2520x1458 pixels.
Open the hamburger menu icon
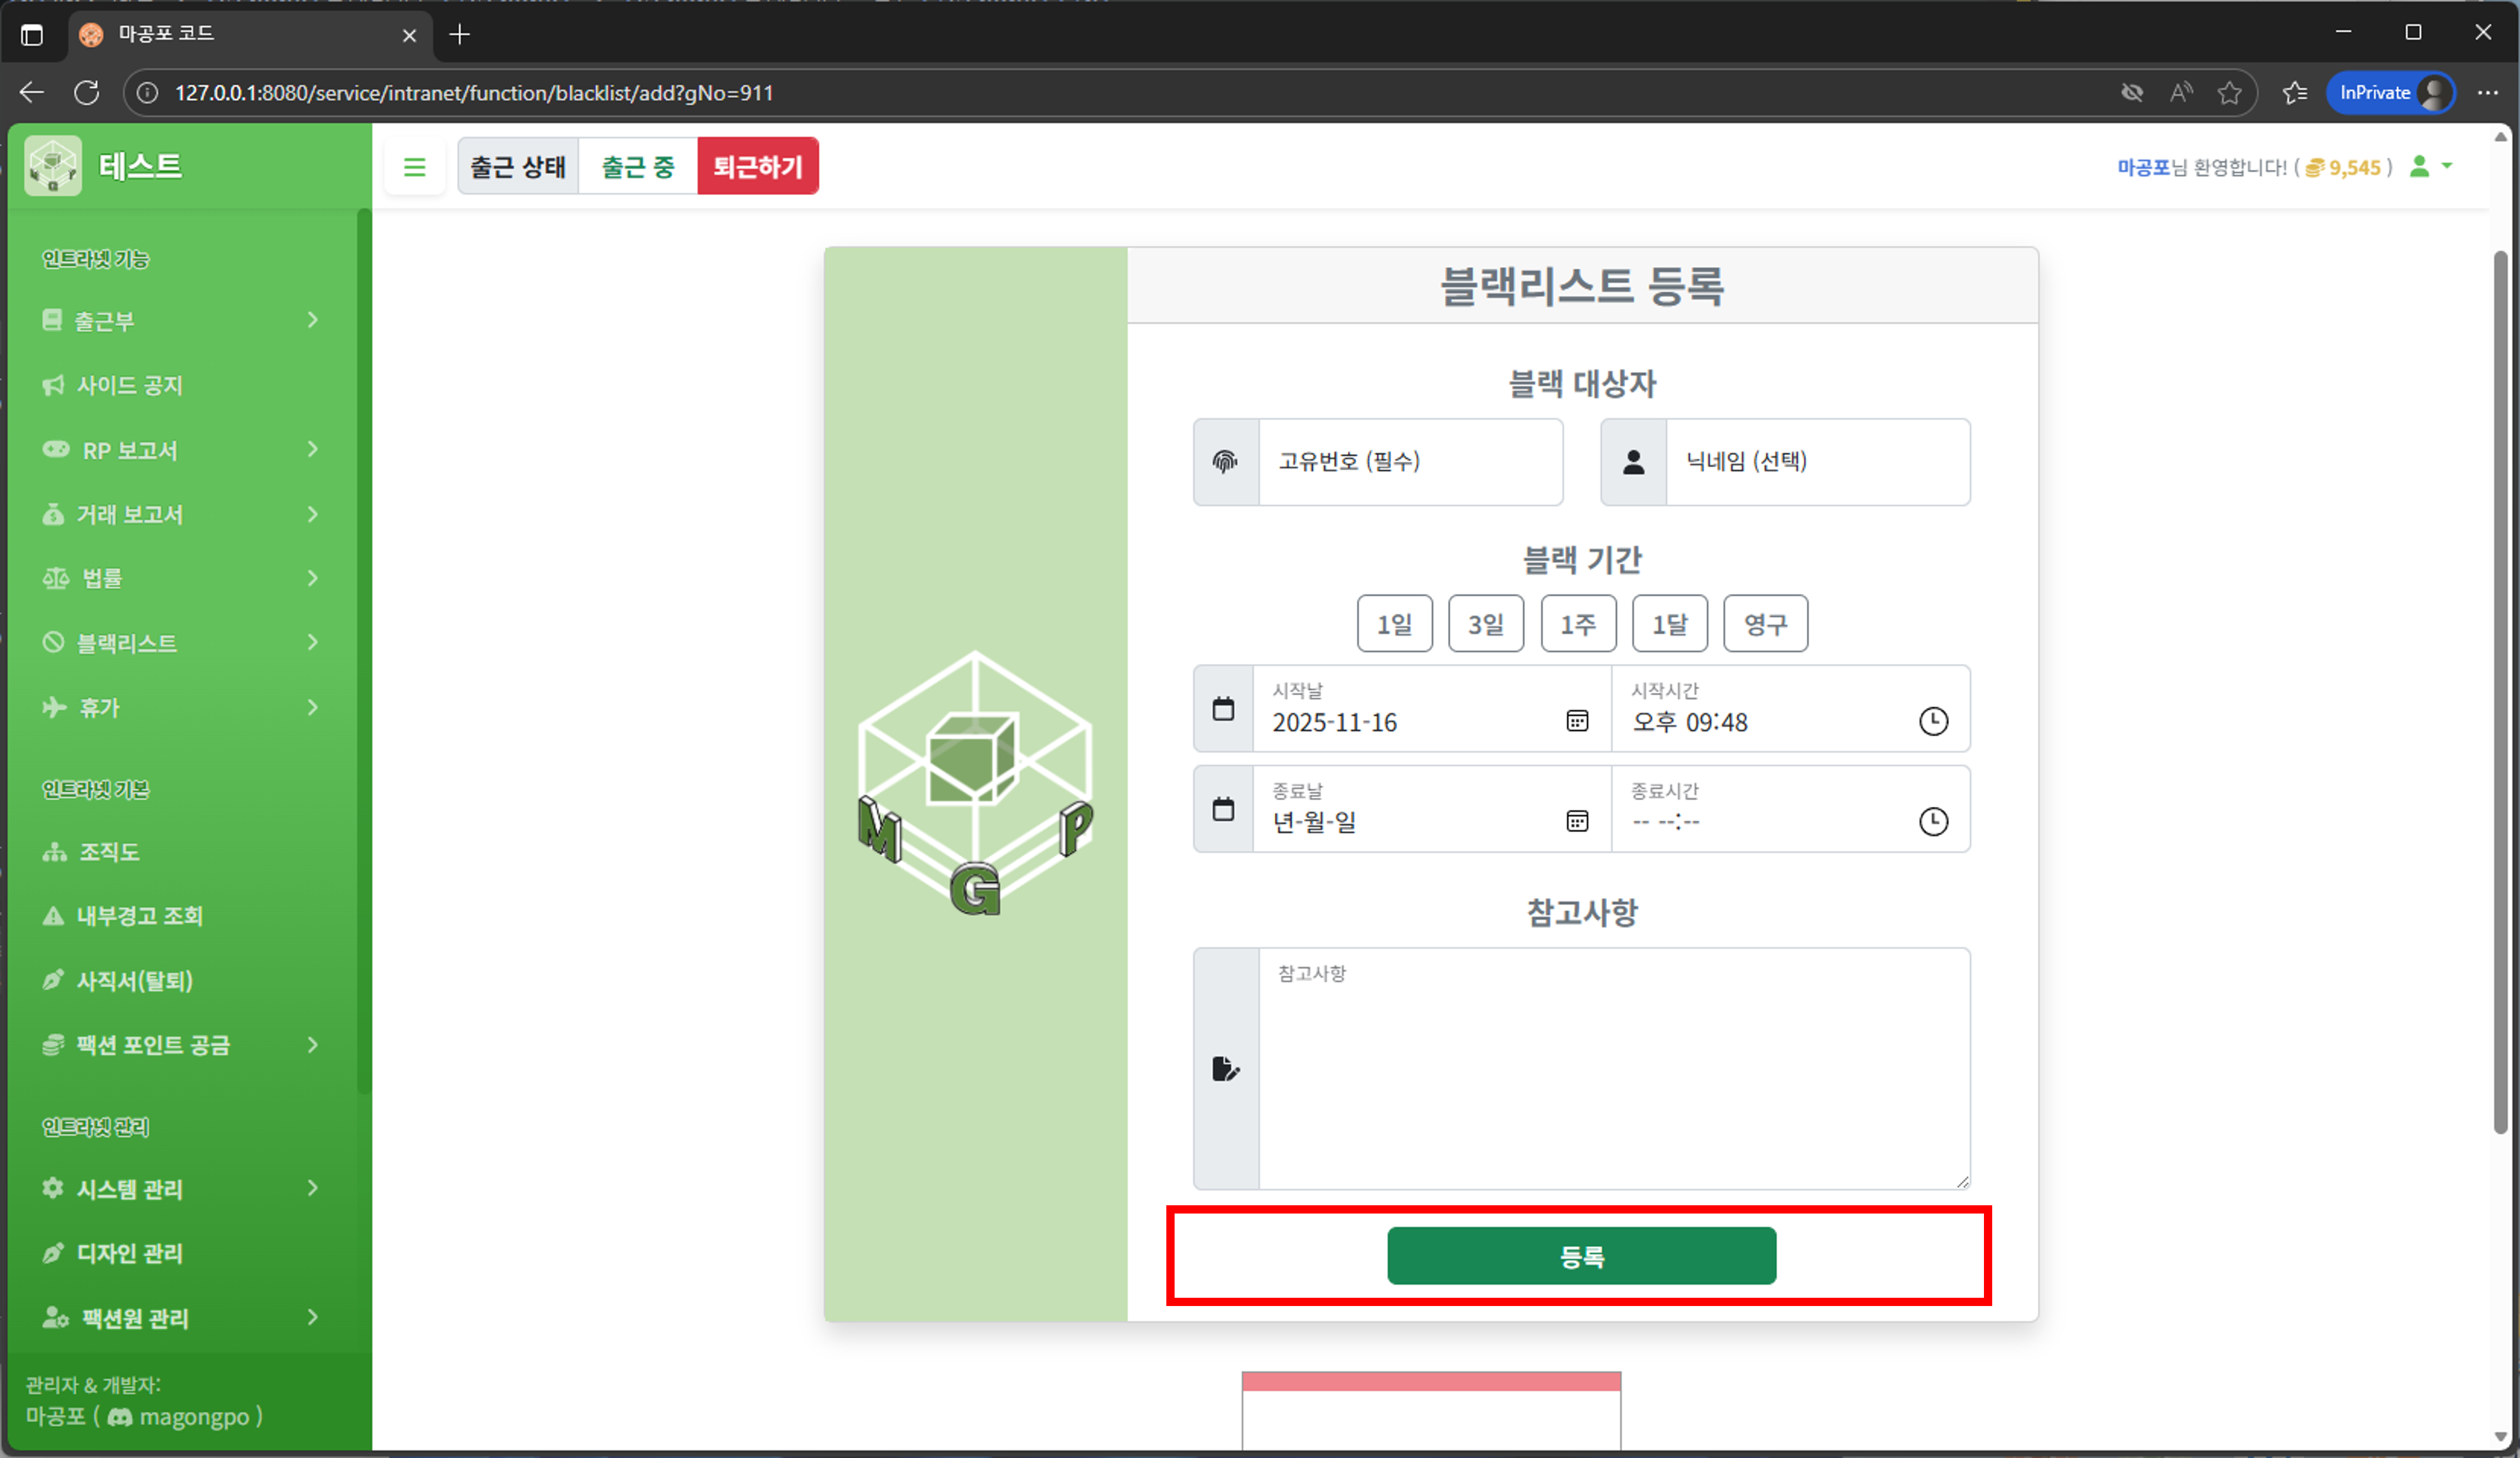pos(415,166)
